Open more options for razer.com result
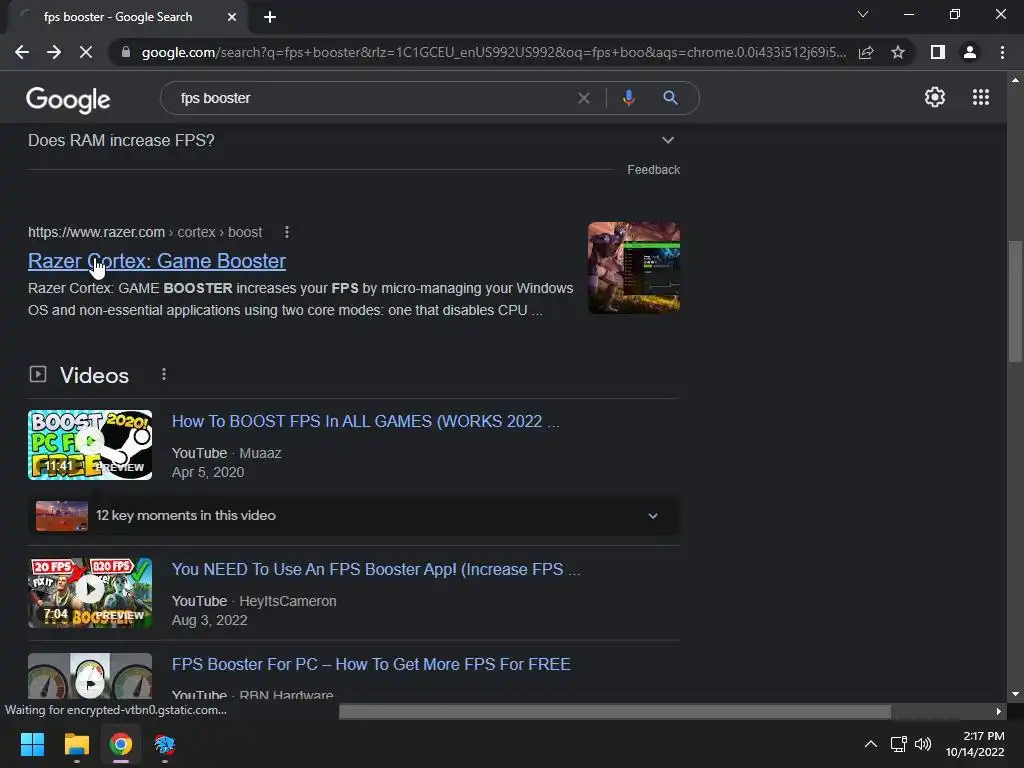This screenshot has height=768, width=1024. [287, 232]
